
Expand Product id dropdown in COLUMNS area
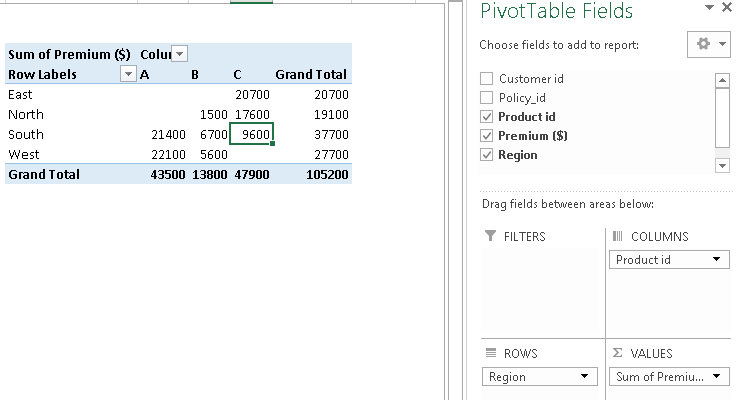coord(716,260)
